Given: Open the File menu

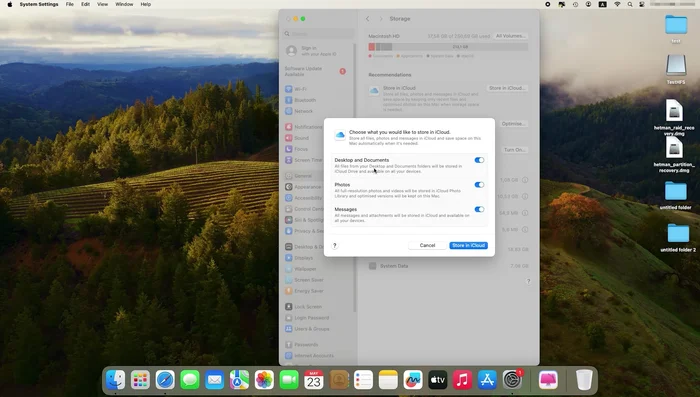Looking at the screenshot, I should 70,4.
